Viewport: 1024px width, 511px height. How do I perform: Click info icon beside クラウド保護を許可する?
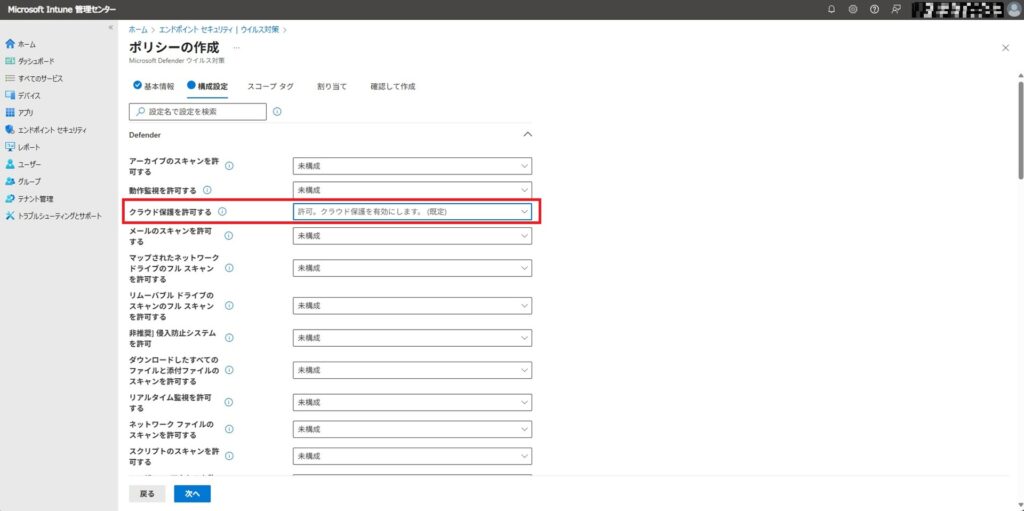(222, 212)
